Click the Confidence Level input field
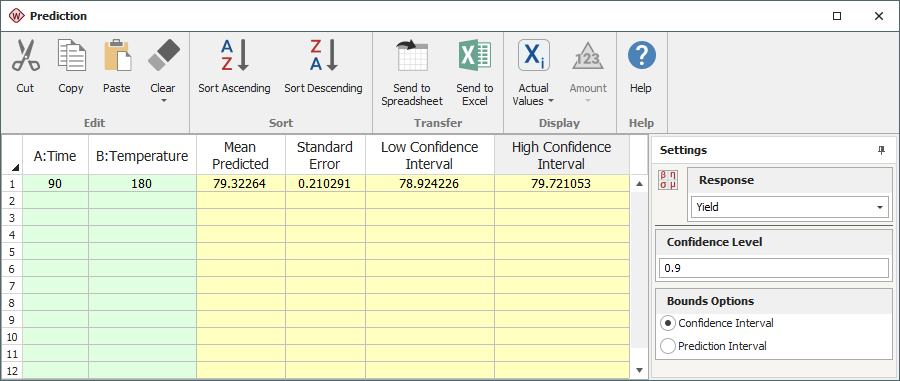 [x=774, y=268]
